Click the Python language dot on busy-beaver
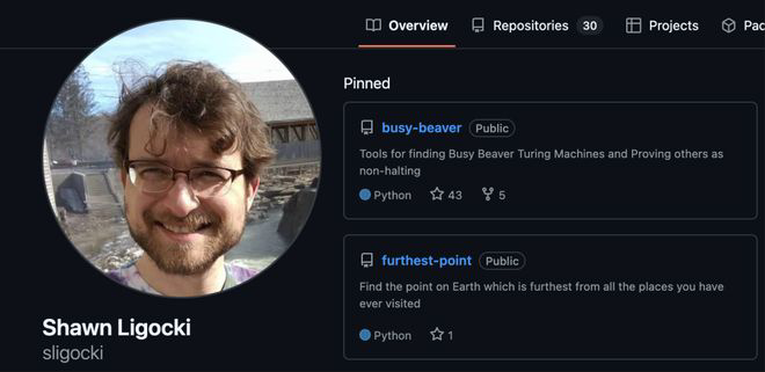765x372 pixels. (x=365, y=195)
